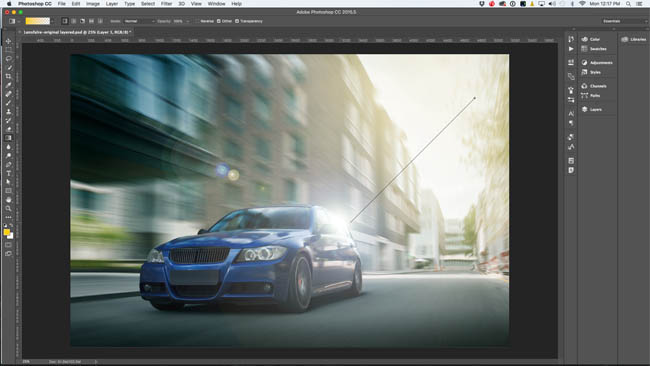Change the screen mode

[x=8, y=254]
